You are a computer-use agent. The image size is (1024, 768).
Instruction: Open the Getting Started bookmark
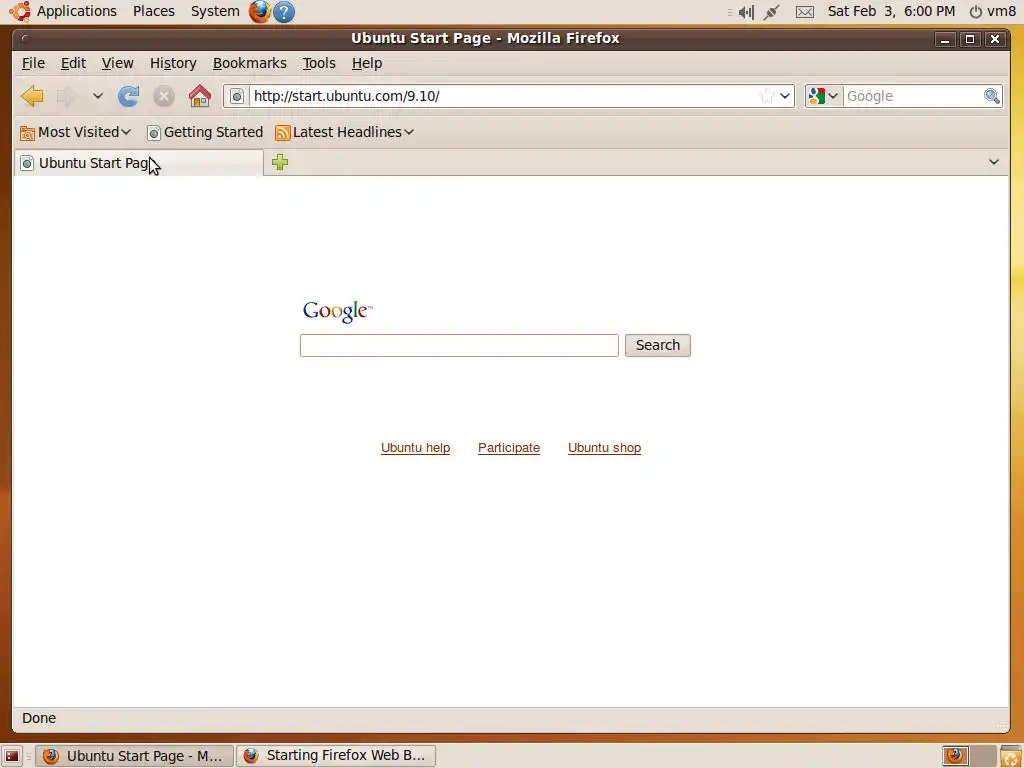(205, 132)
